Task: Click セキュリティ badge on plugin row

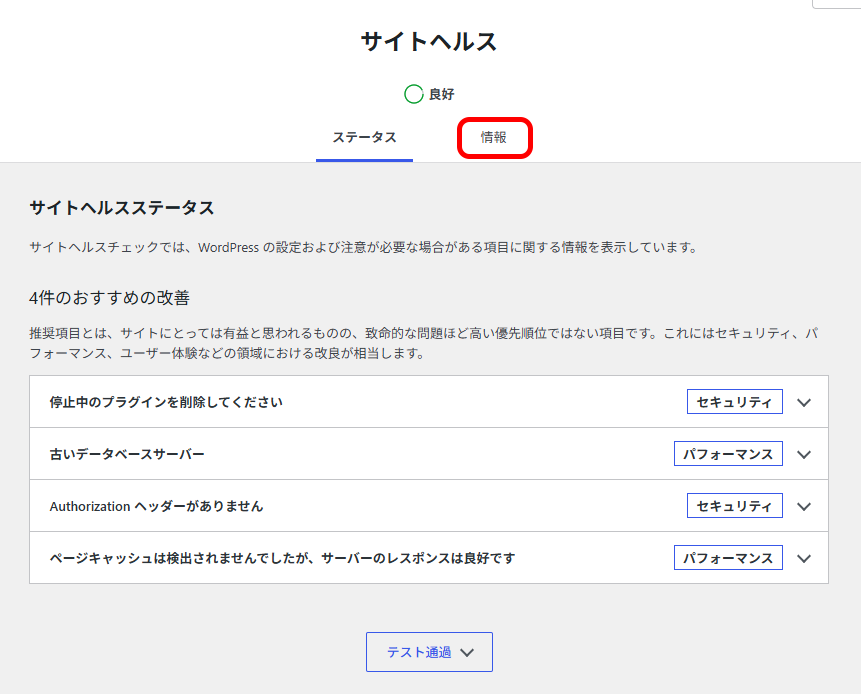Action: (735, 402)
